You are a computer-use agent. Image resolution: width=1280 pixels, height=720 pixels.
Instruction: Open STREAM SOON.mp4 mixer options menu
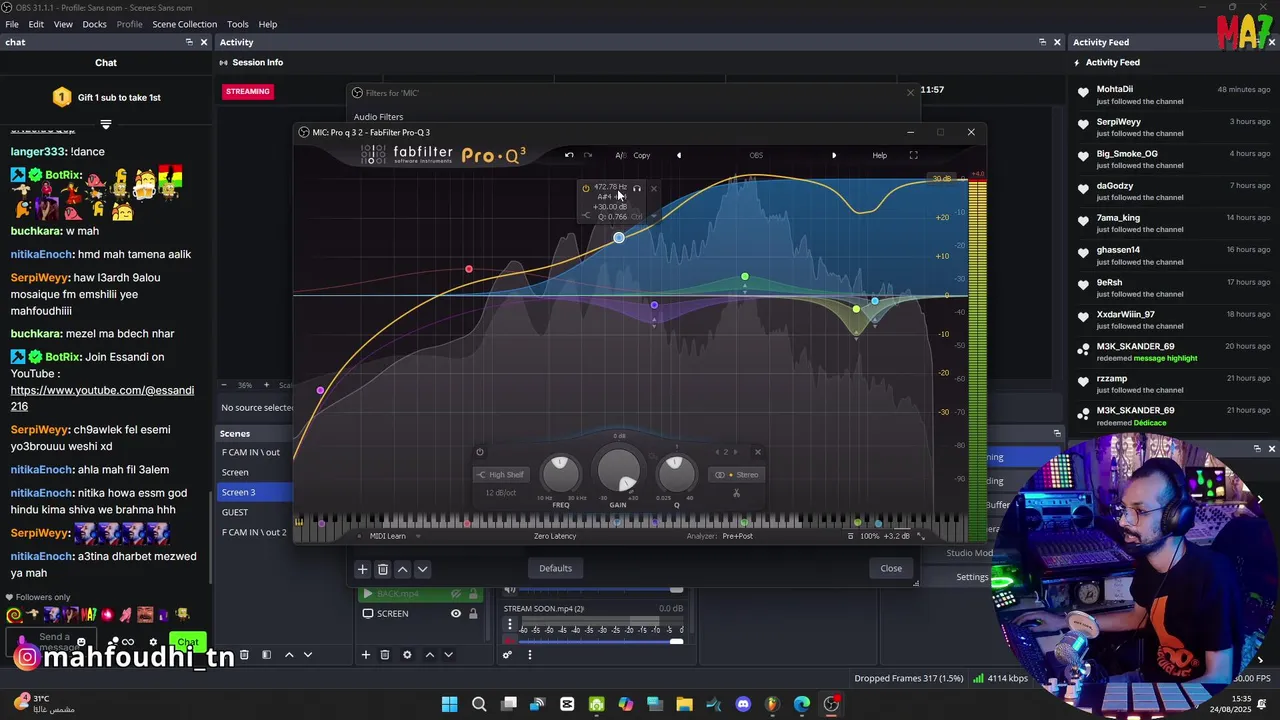pos(509,624)
